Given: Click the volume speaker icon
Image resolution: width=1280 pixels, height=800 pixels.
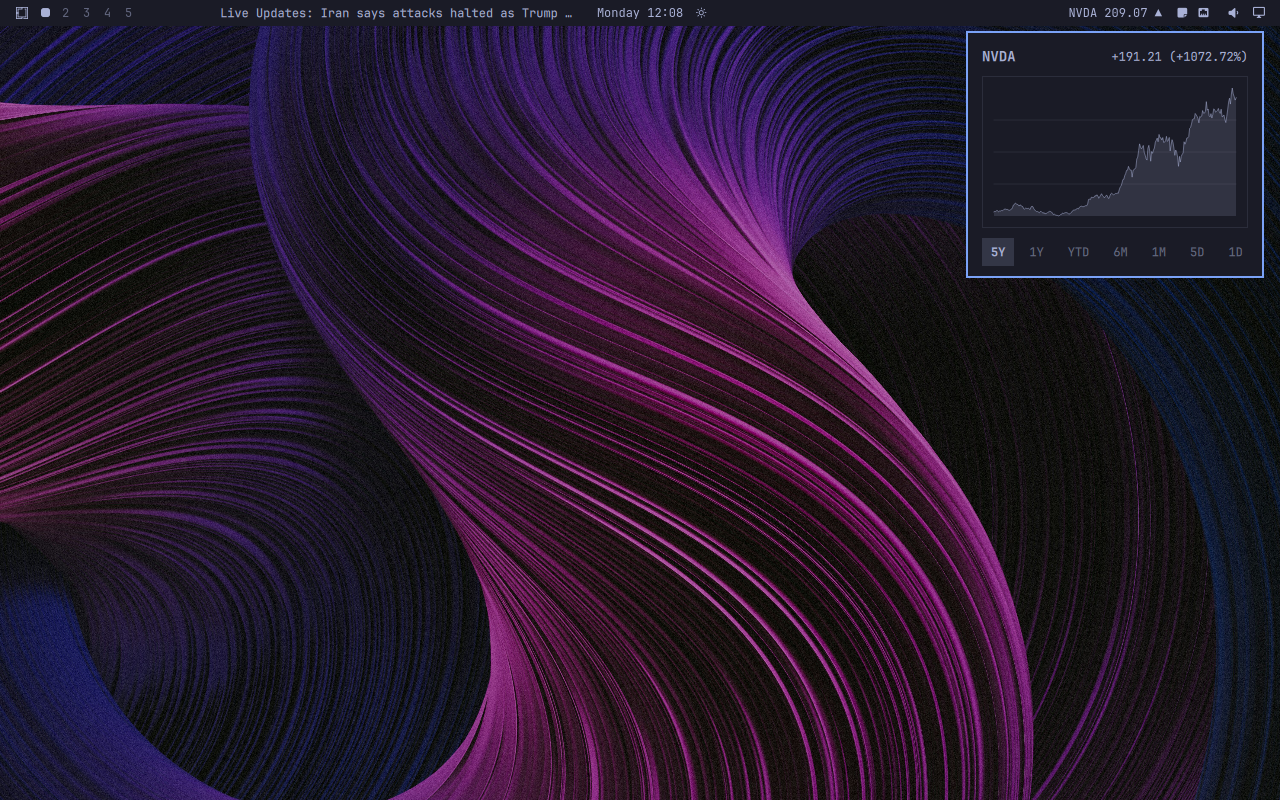Looking at the screenshot, I should click(1233, 13).
